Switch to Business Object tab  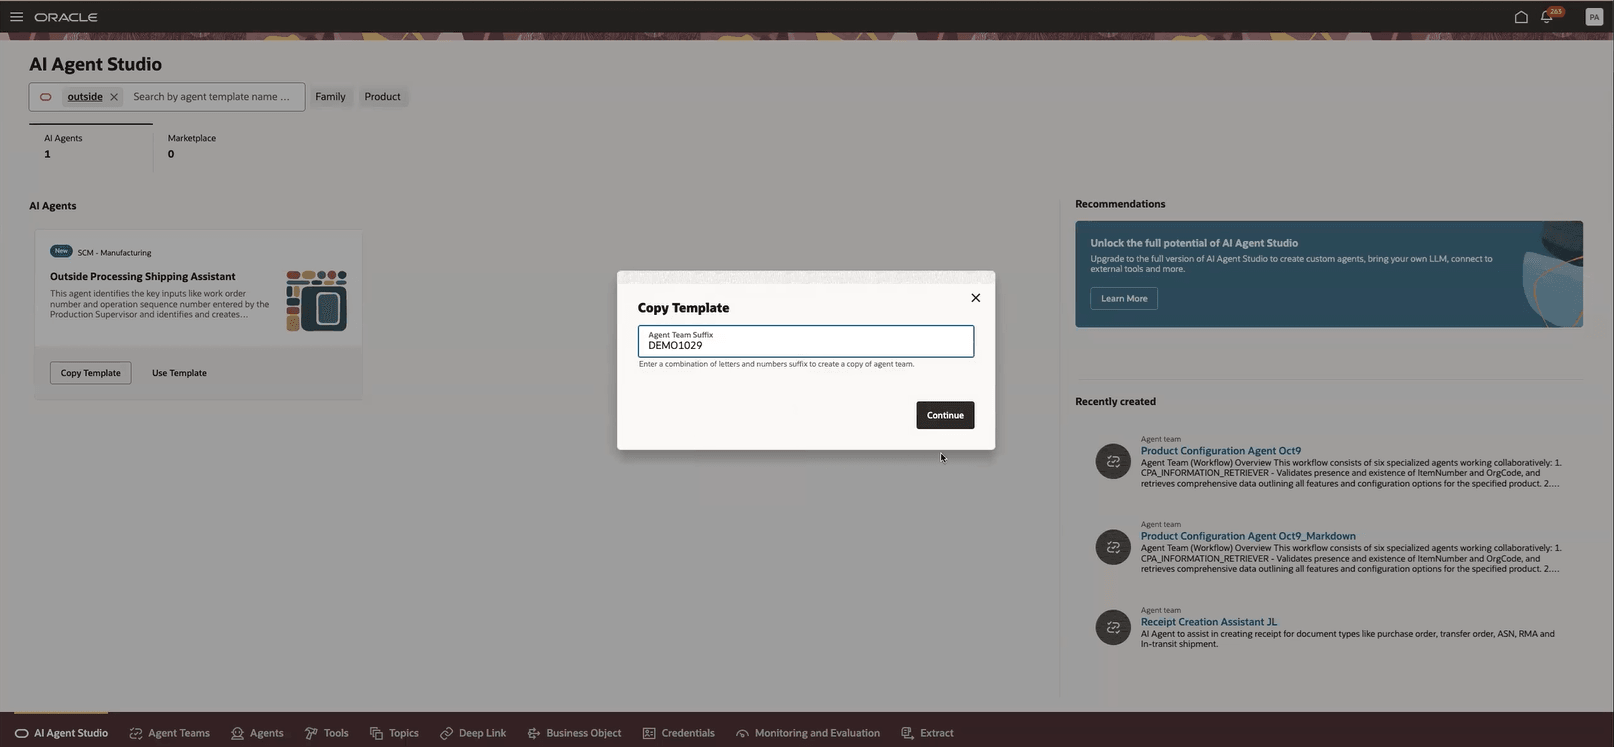[x=574, y=733]
